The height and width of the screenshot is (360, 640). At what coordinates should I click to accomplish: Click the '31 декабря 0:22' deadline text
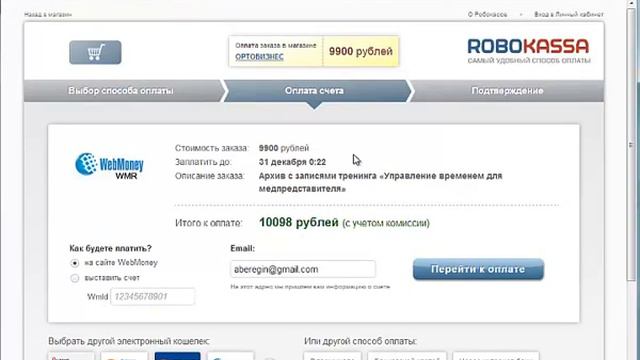pos(292,162)
